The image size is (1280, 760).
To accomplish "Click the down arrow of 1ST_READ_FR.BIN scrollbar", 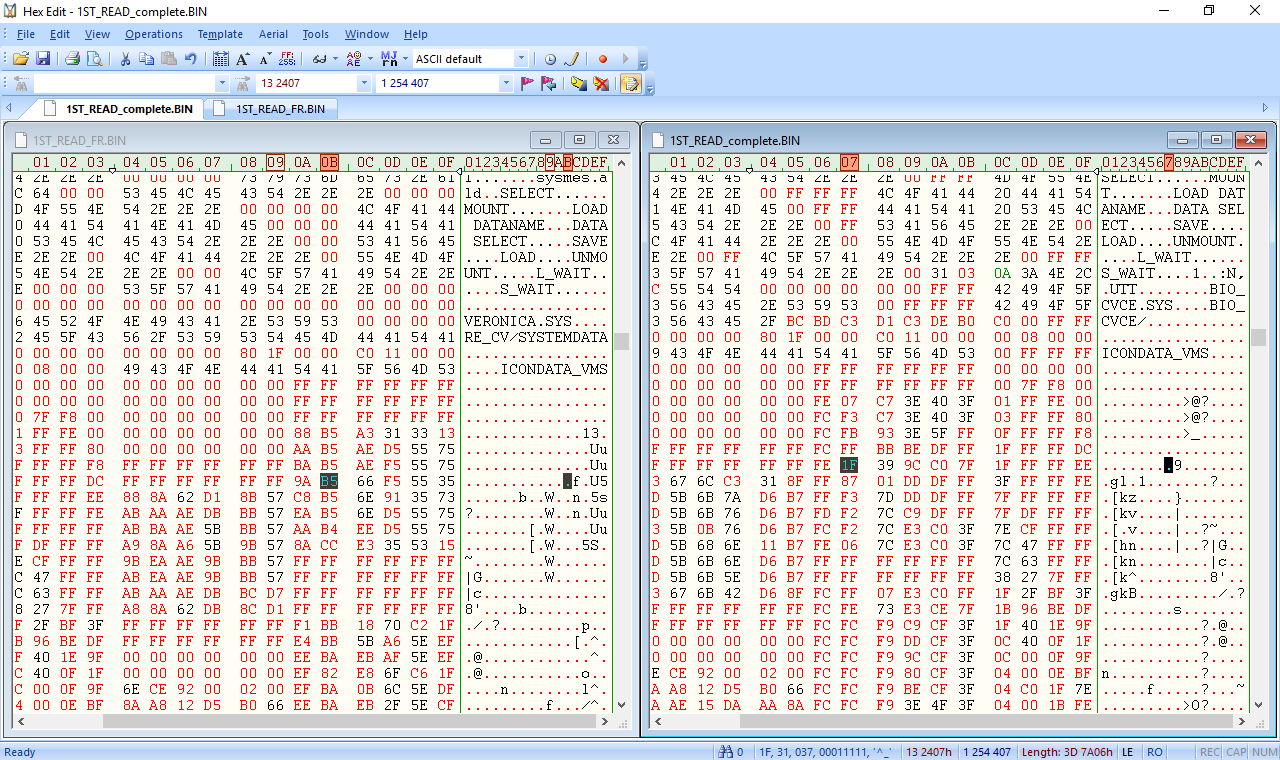I will click(622, 704).
